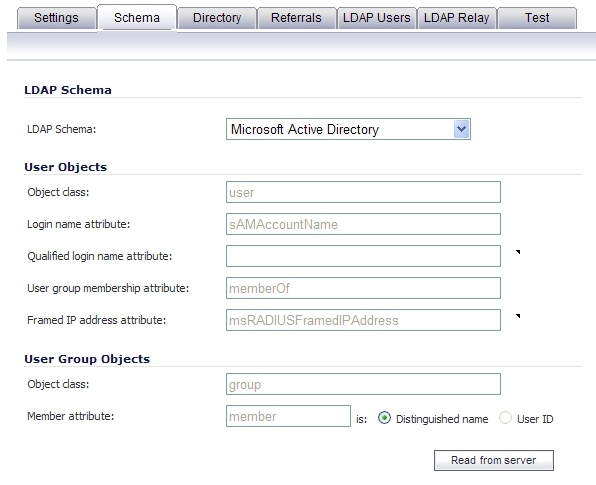Open the LDAP Schema dropdown arrow
This screenshot has width=596, height=485.
[x=461, y=129]
